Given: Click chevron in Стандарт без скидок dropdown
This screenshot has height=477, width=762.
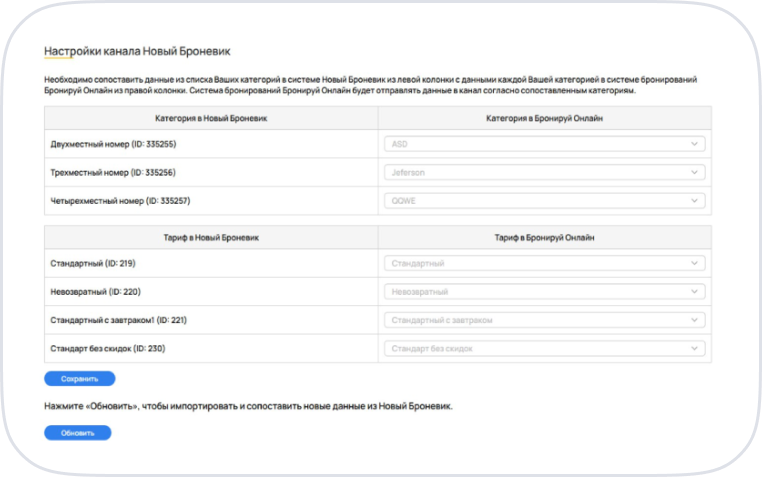Looking at the screenshot, I should (694, 348).
